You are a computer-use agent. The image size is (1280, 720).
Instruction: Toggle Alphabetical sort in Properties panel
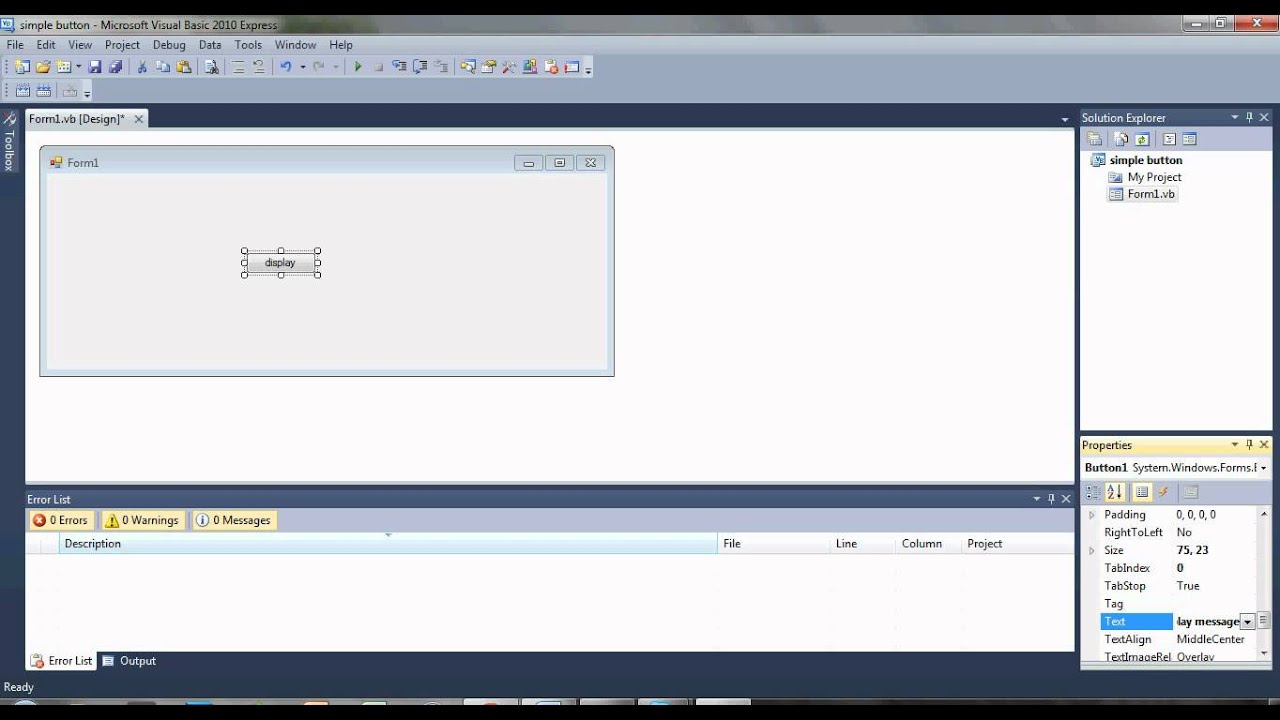[1116, 492]
